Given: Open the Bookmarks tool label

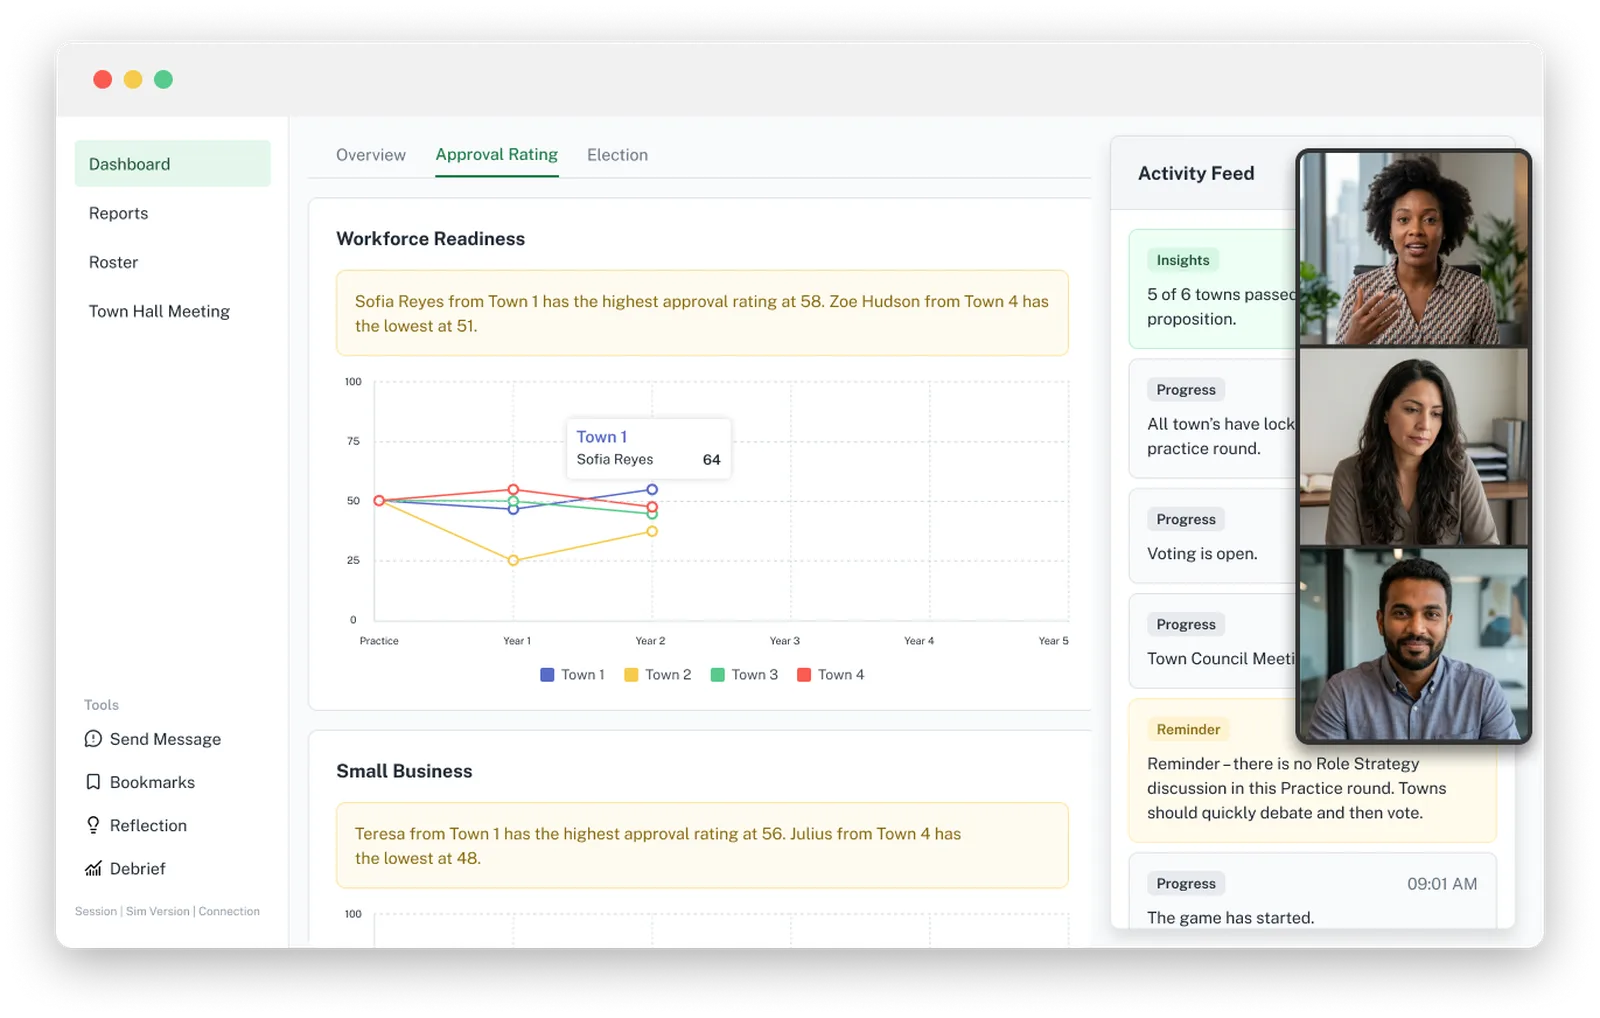Looking at the screenshot, I should pos(152,782).
